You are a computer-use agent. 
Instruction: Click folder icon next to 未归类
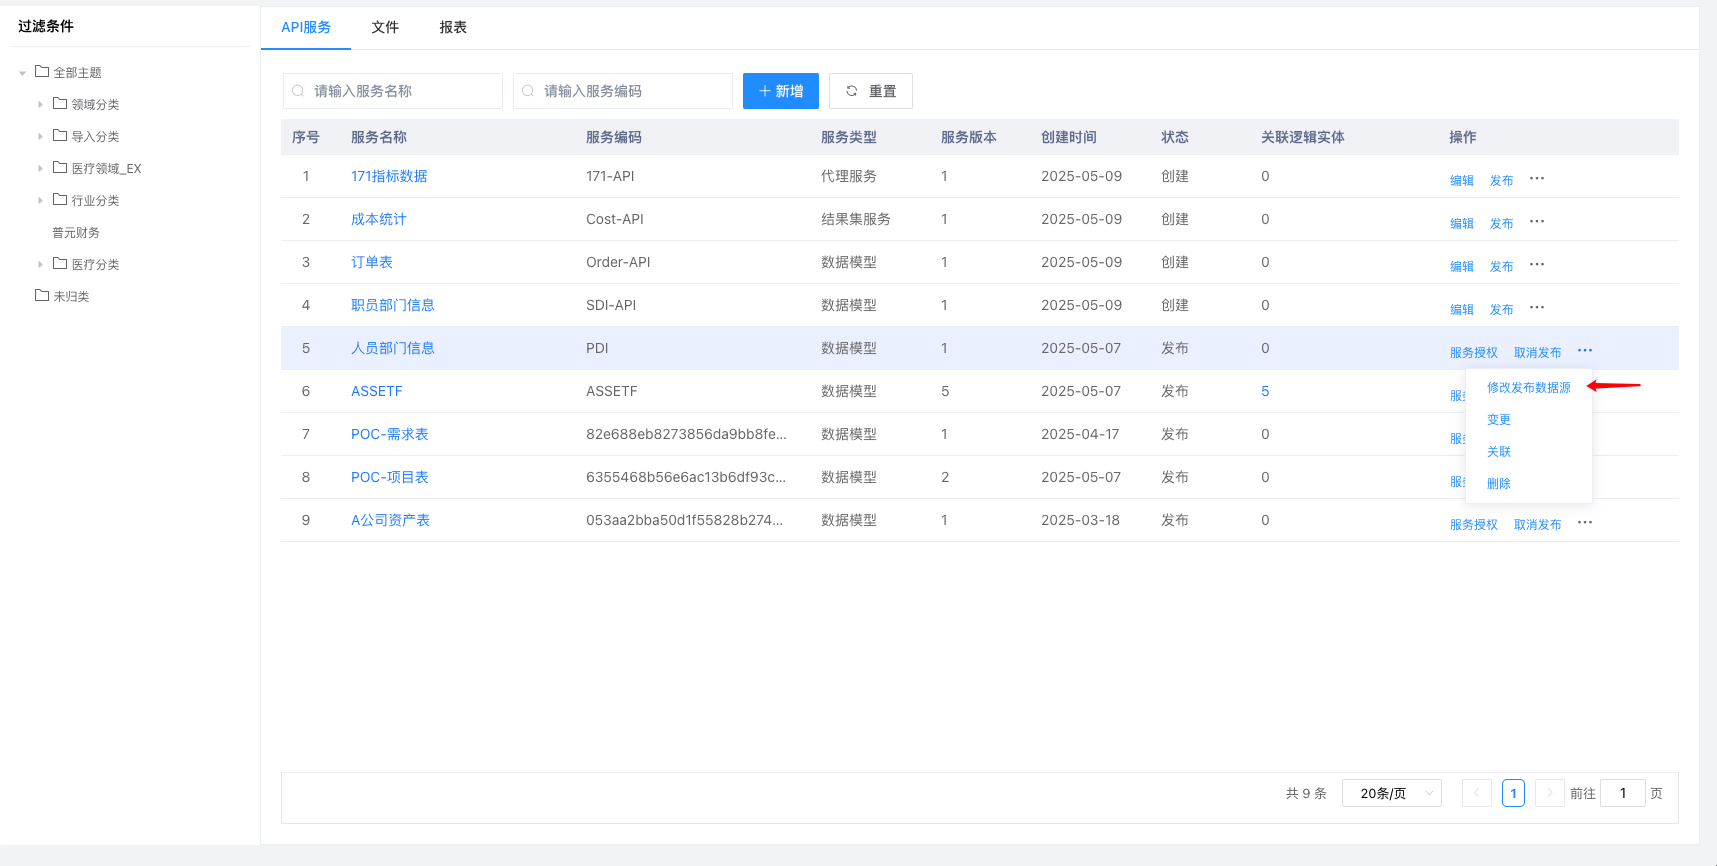42,296
